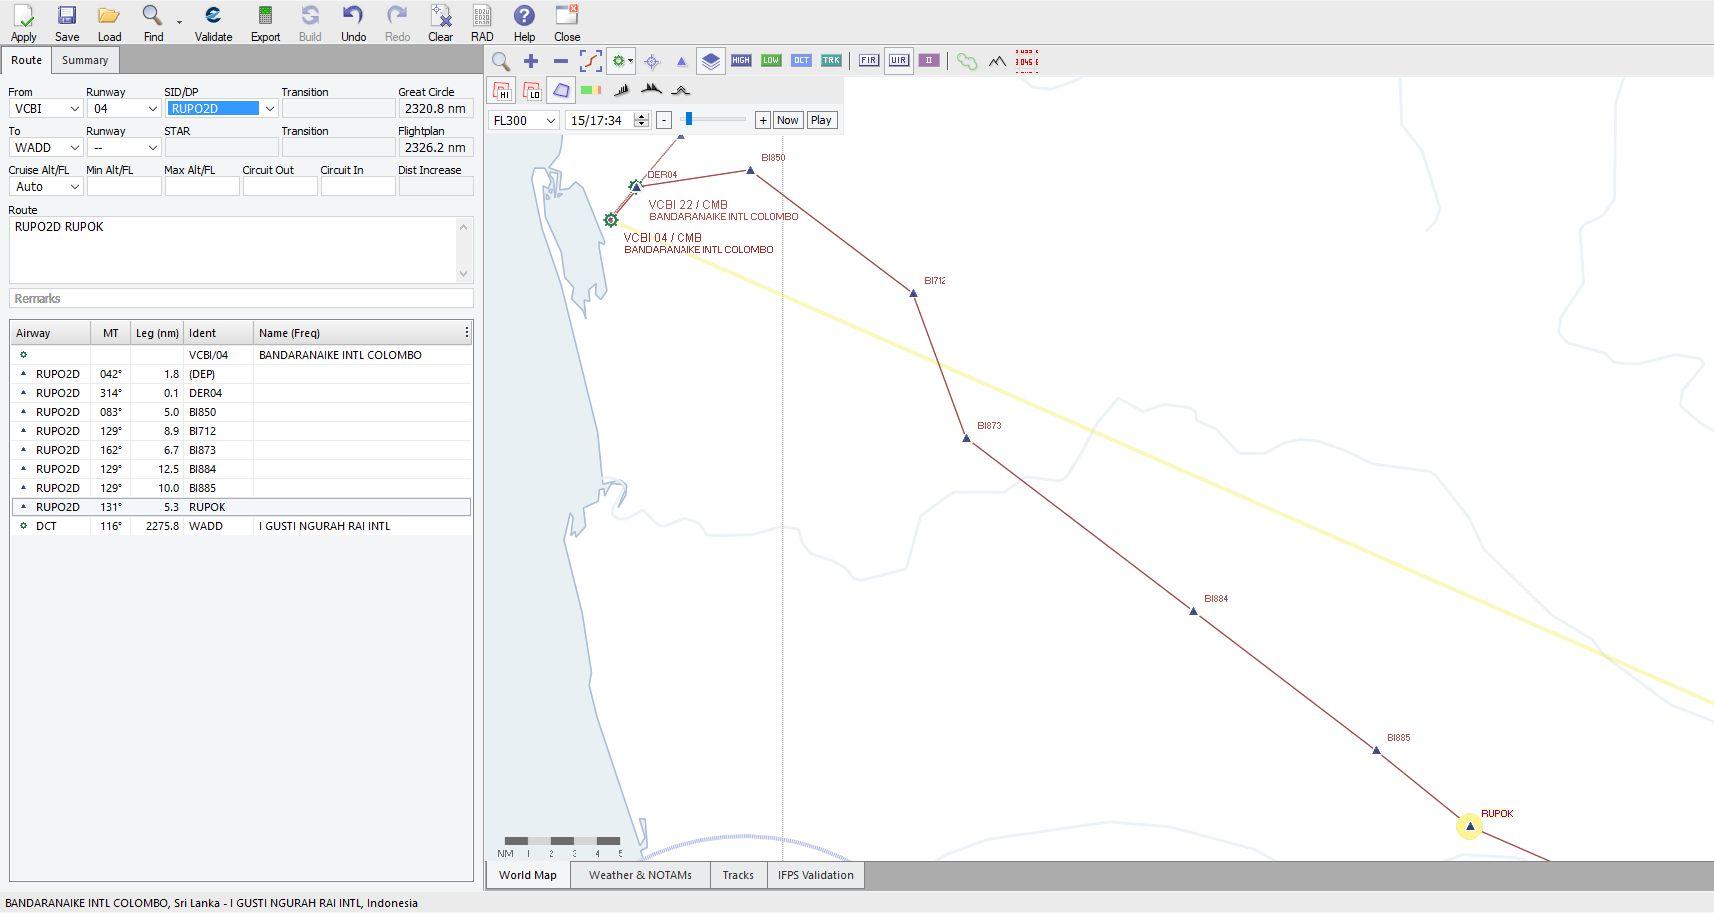Toggle DCT segments display

pyautogui.click(x=801, y=61)
